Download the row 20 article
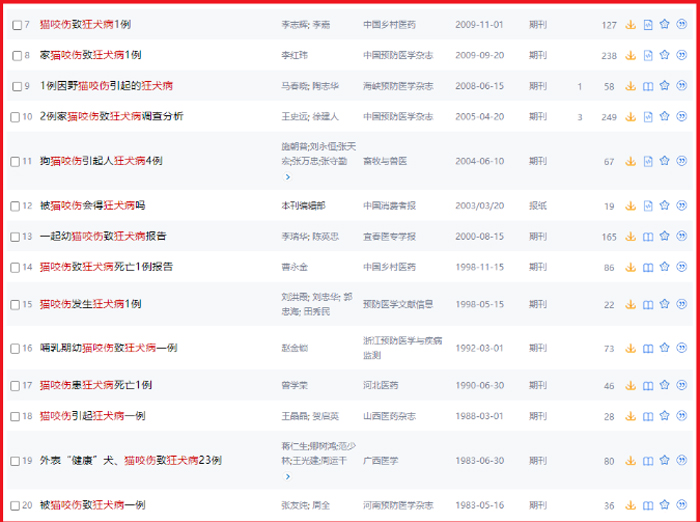The height and width of the screenshot is (522, 700). pos(631,506)
